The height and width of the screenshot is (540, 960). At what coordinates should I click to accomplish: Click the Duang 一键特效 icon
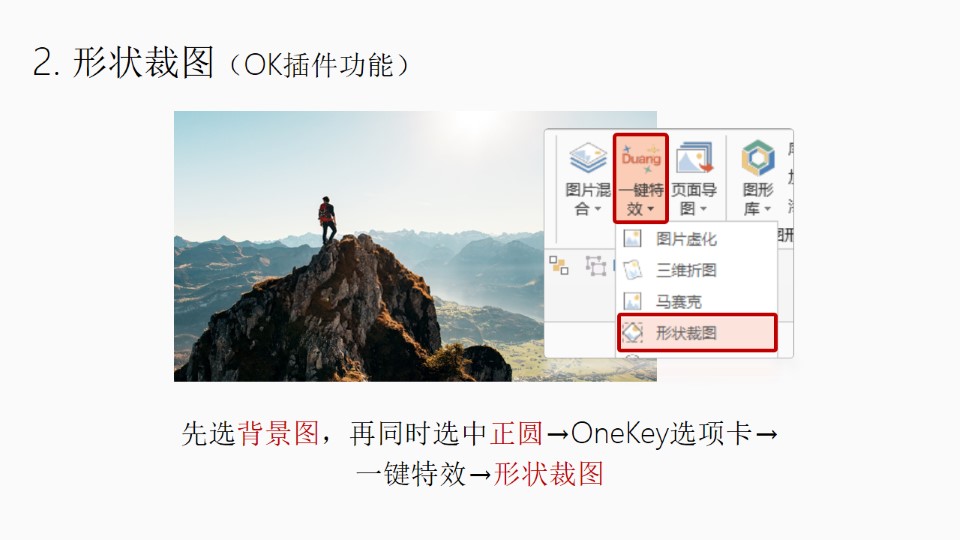[641, 159]
